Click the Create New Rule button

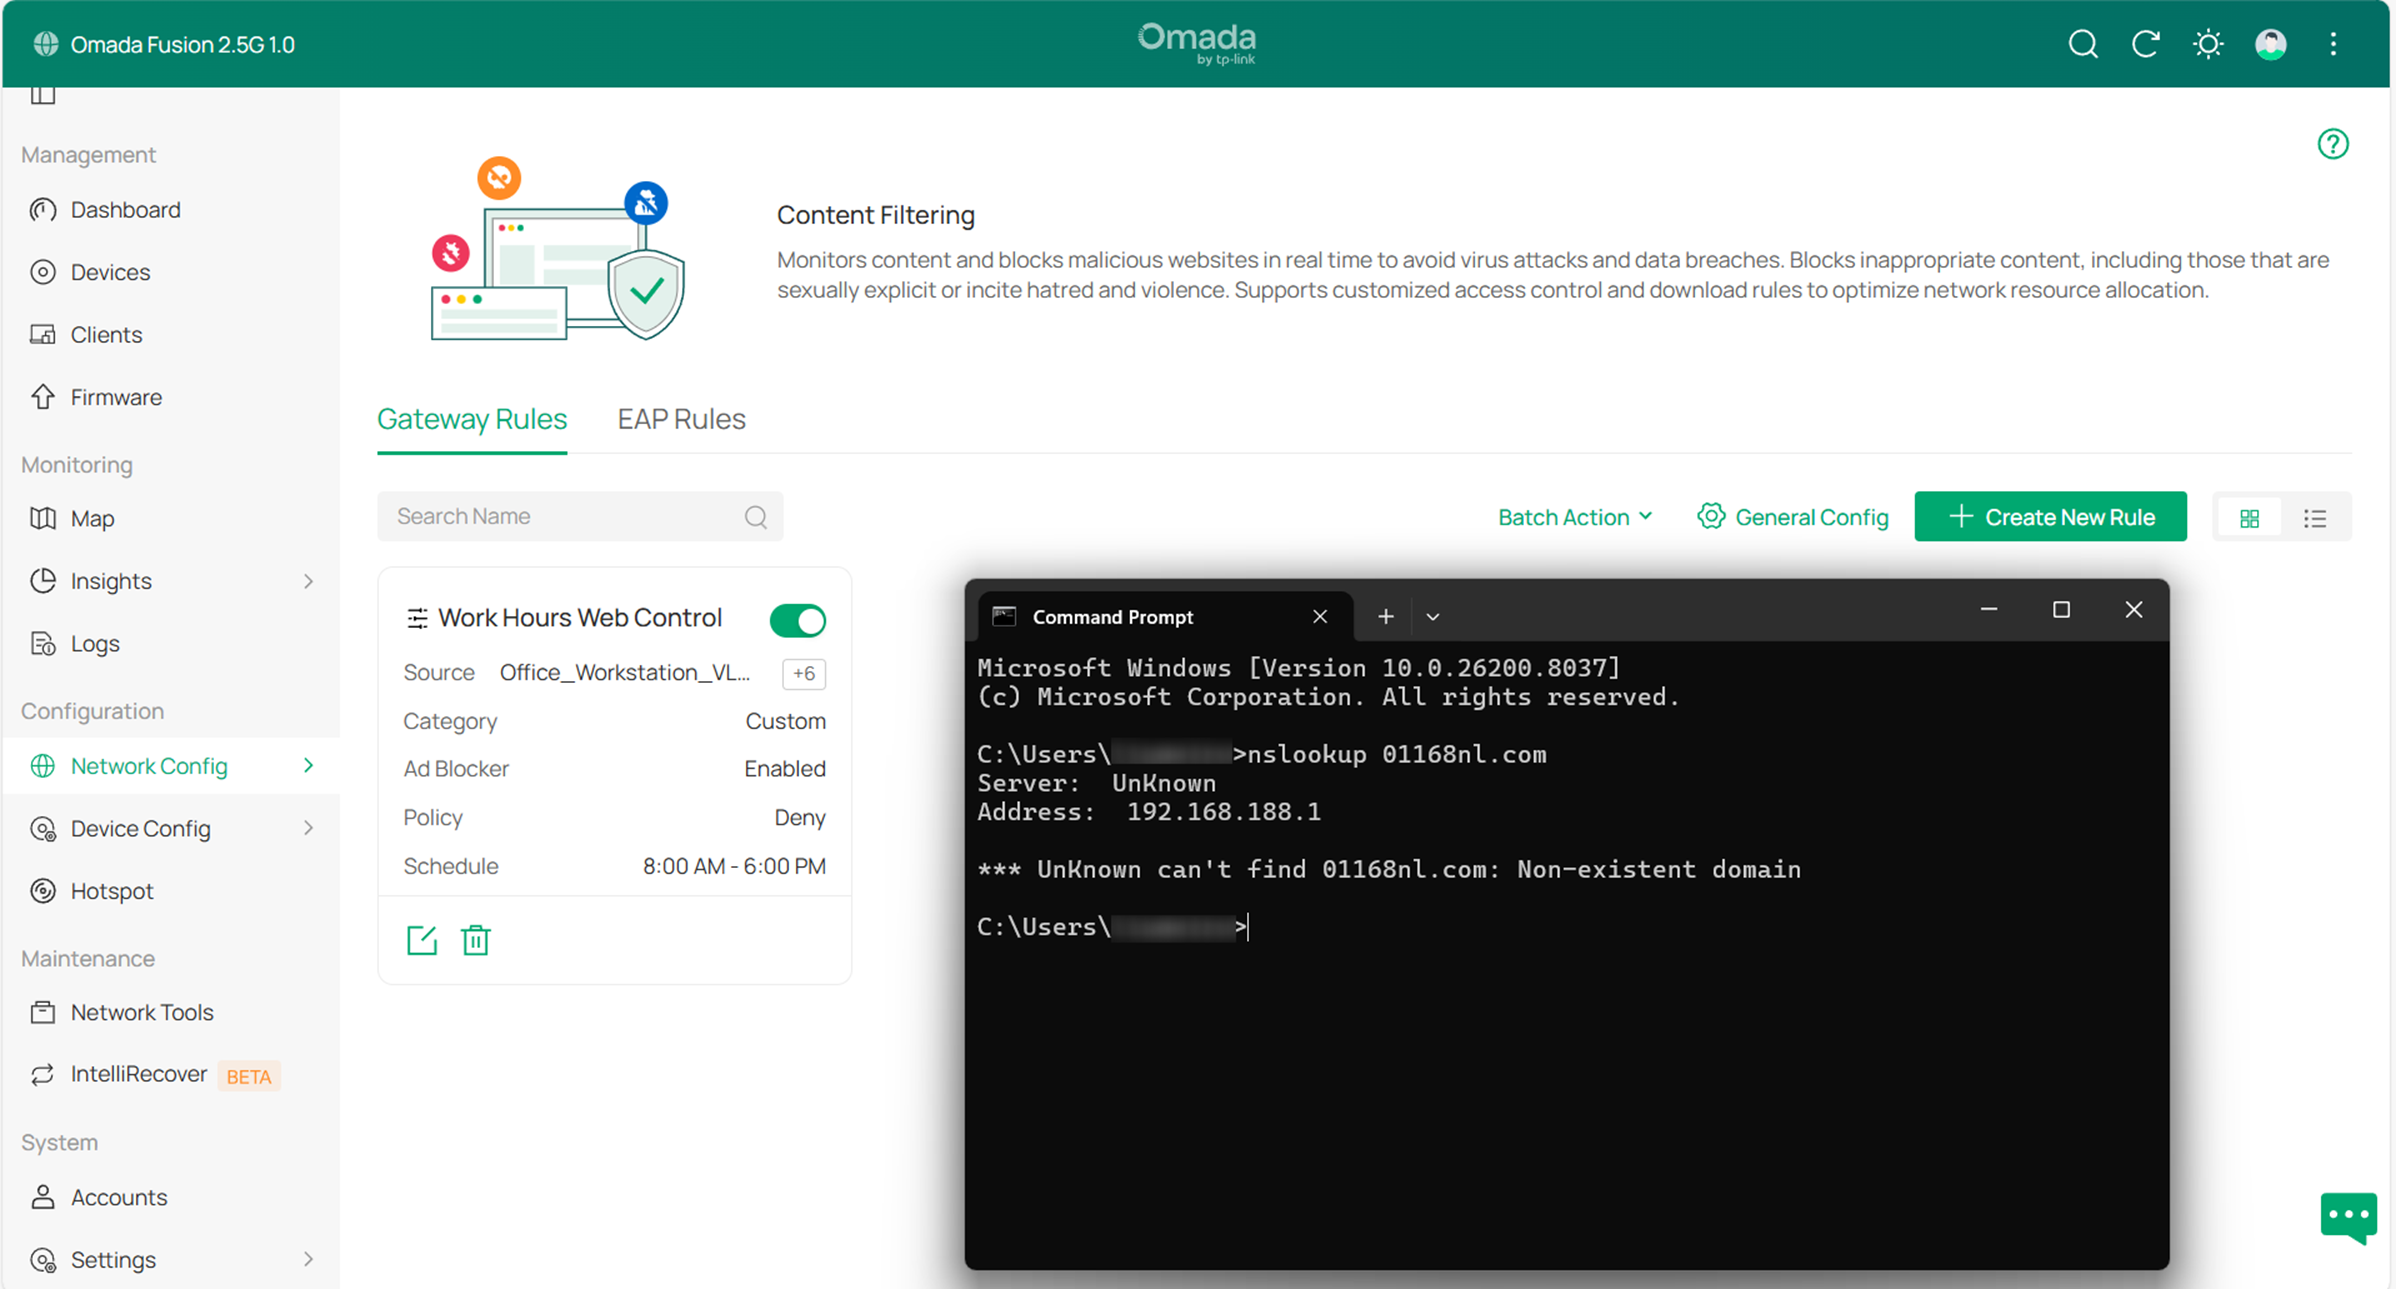[2050, 516]
